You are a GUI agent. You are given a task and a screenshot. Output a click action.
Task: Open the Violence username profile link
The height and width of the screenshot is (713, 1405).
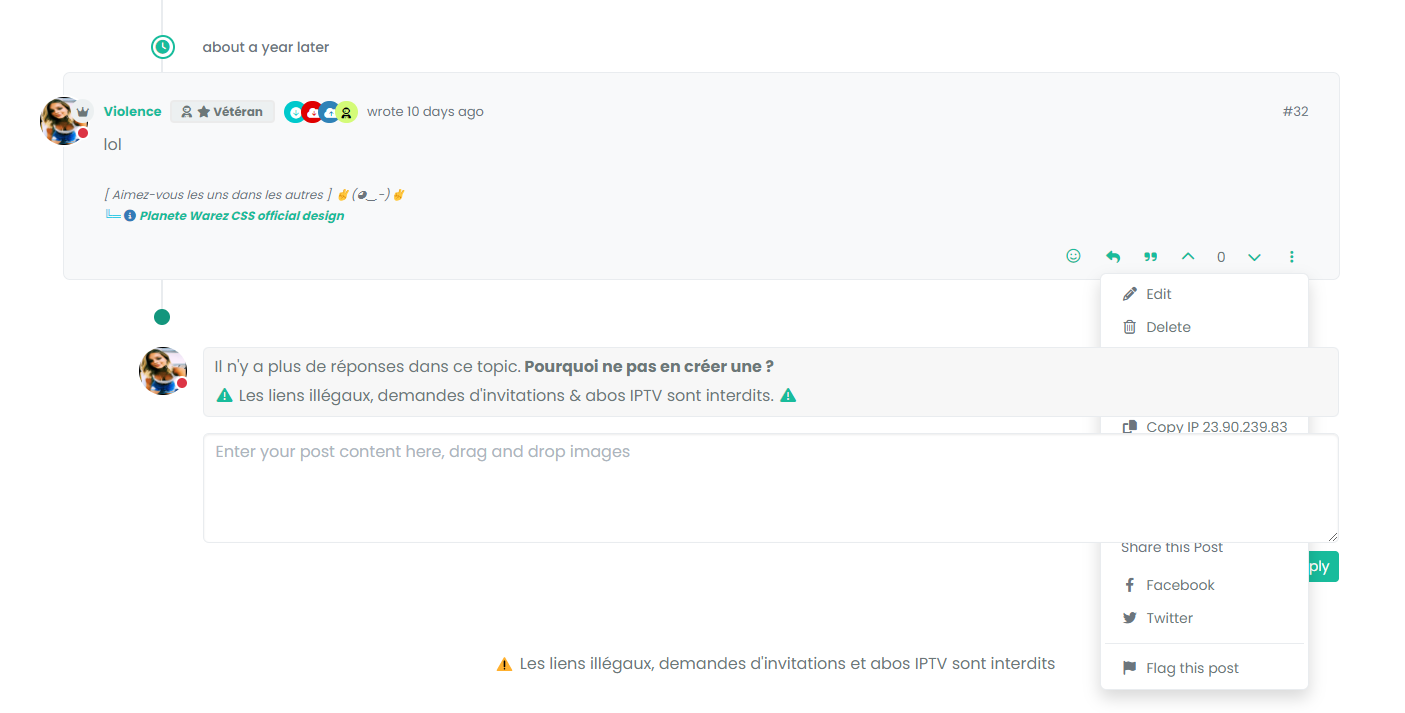132,112
